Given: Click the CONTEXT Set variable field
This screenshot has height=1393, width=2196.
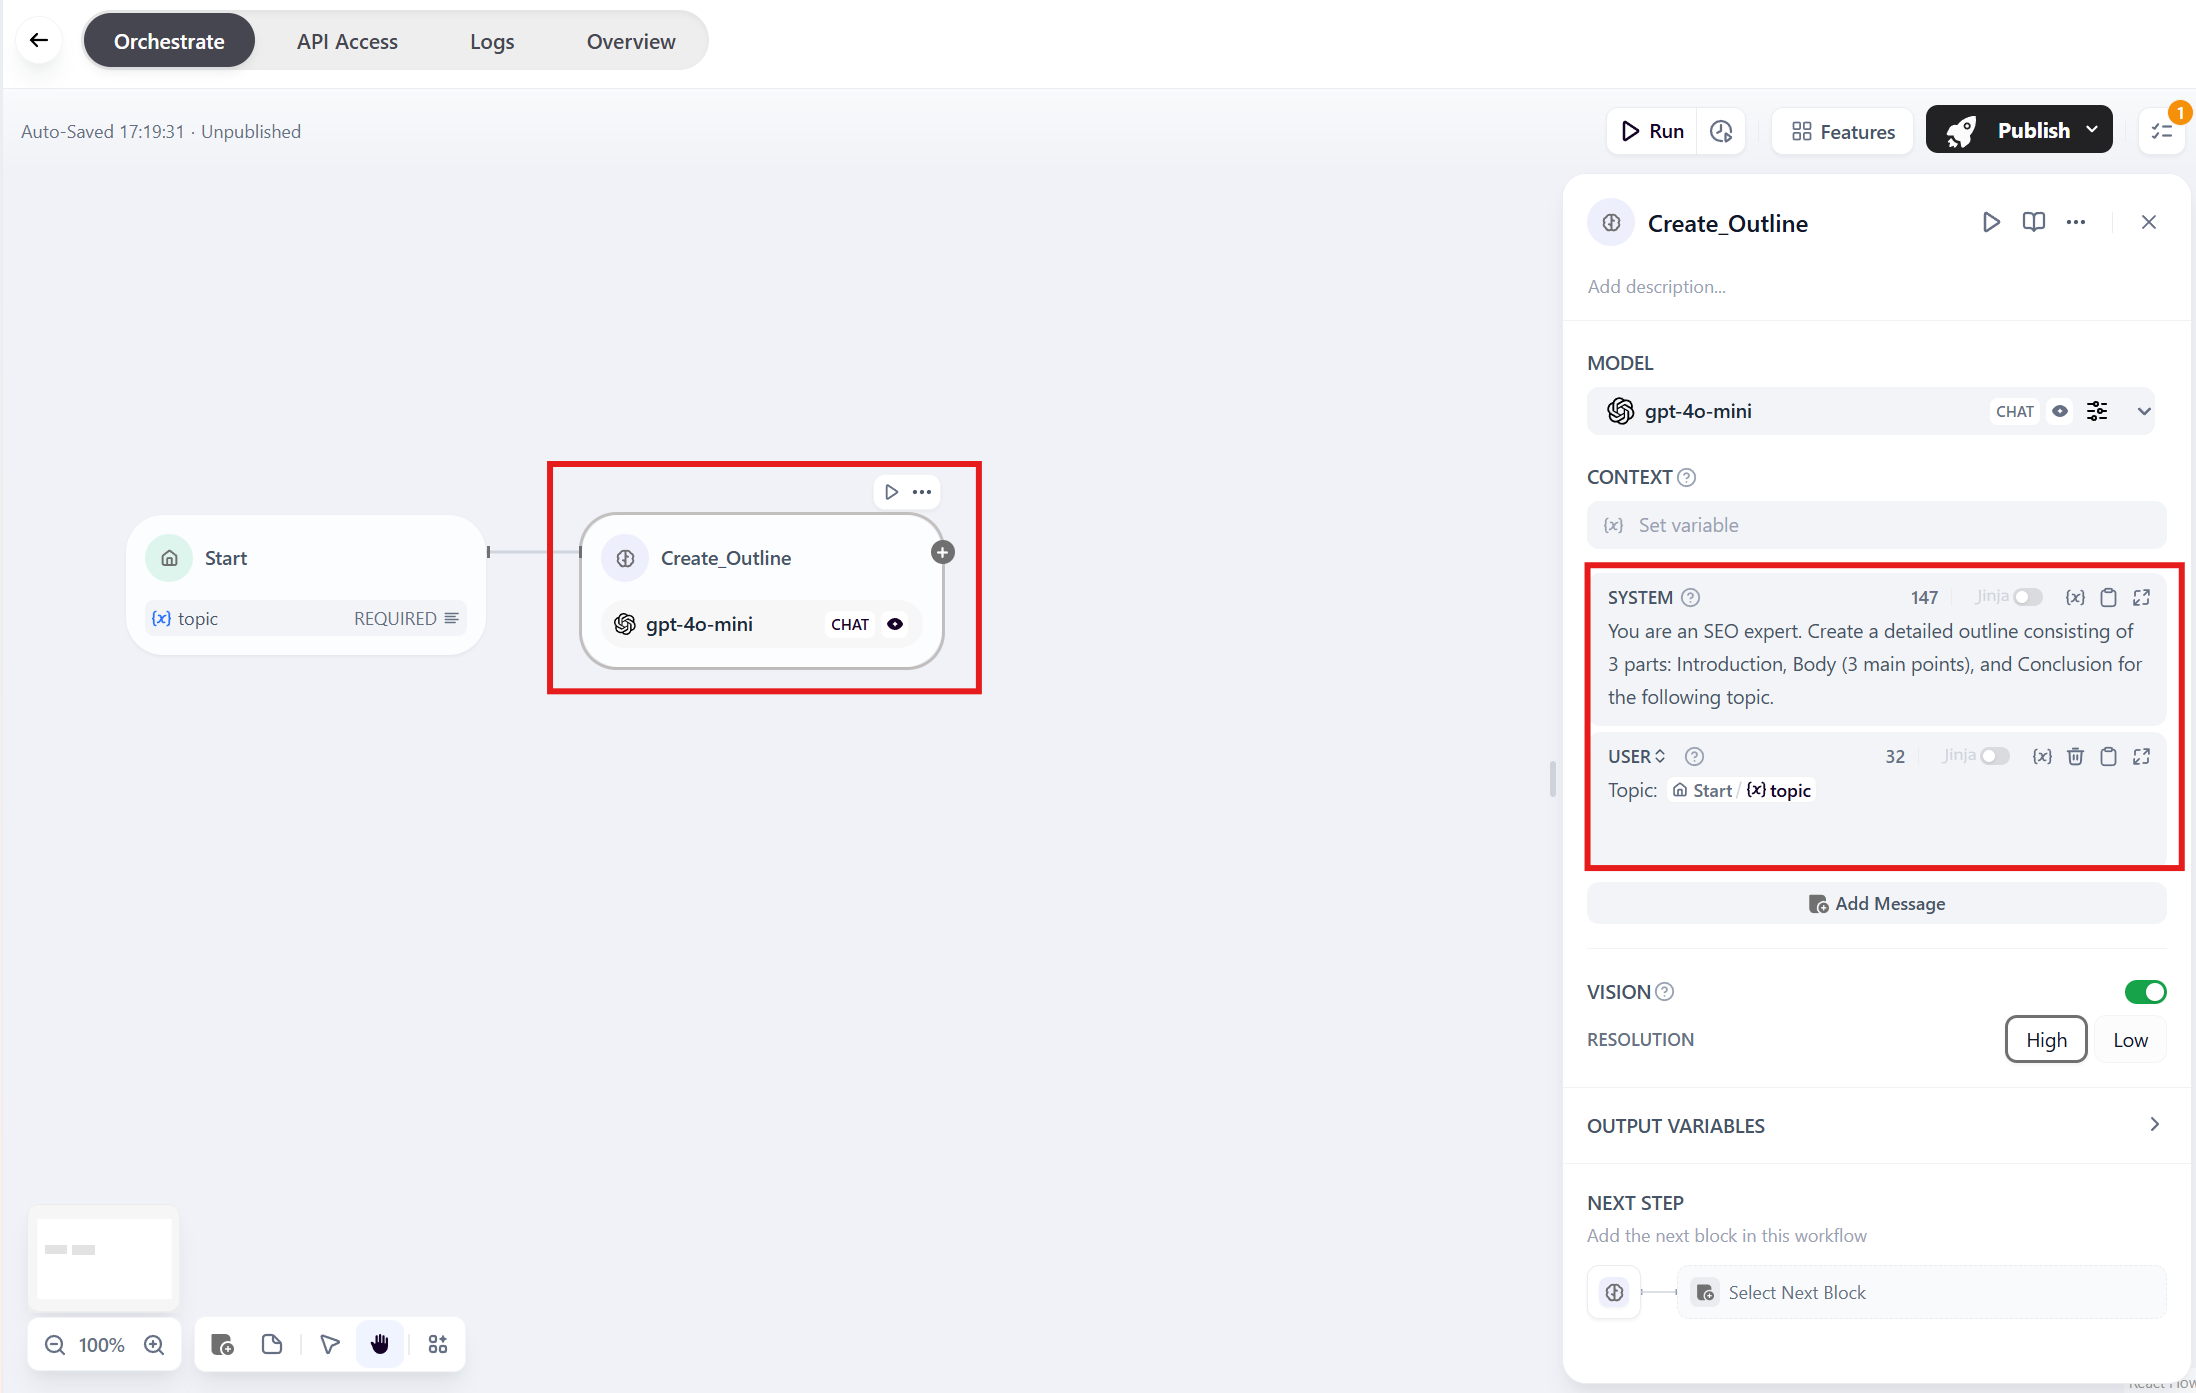Looking at the screenshot, I should click(1876, 525).
